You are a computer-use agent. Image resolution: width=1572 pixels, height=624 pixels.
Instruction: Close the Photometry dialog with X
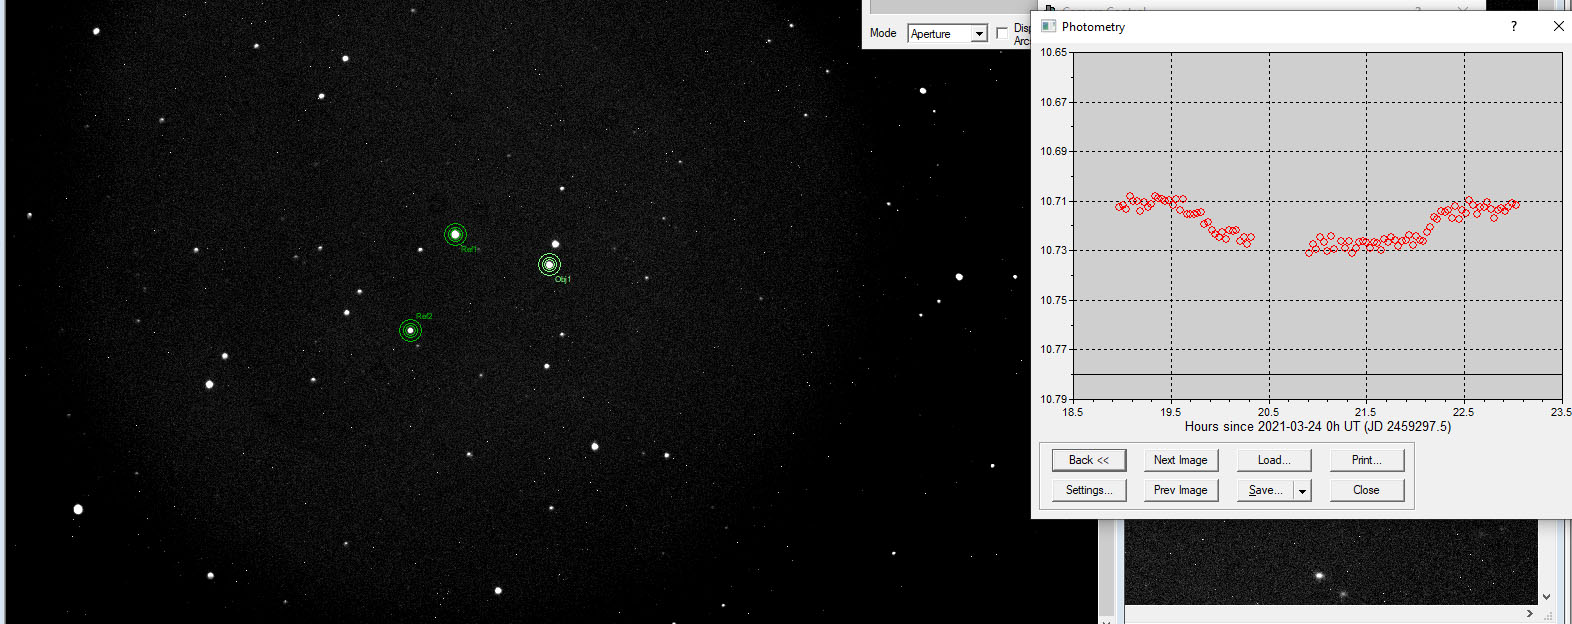pos(1558,26)
